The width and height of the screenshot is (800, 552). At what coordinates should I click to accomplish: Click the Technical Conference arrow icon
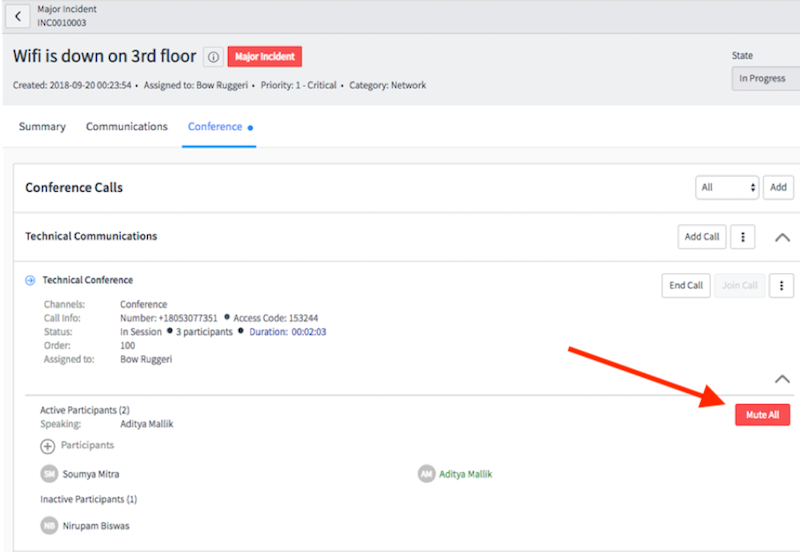(30, 280)
